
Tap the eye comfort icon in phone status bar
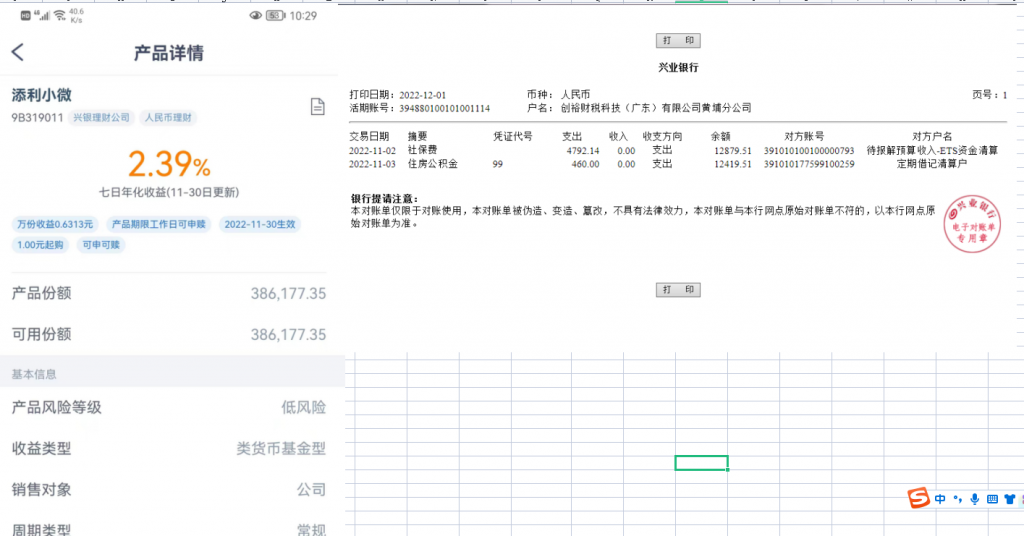point(255,16)
